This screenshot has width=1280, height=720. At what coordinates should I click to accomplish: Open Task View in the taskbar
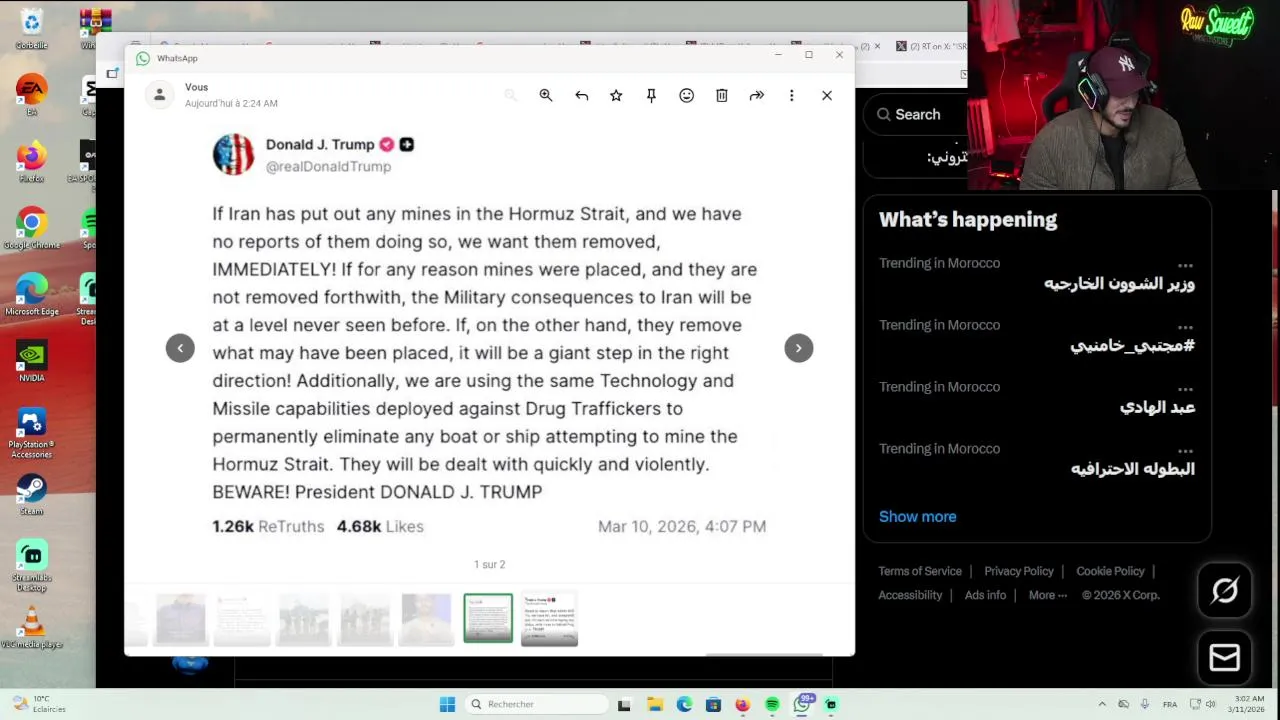click(624, 704)
